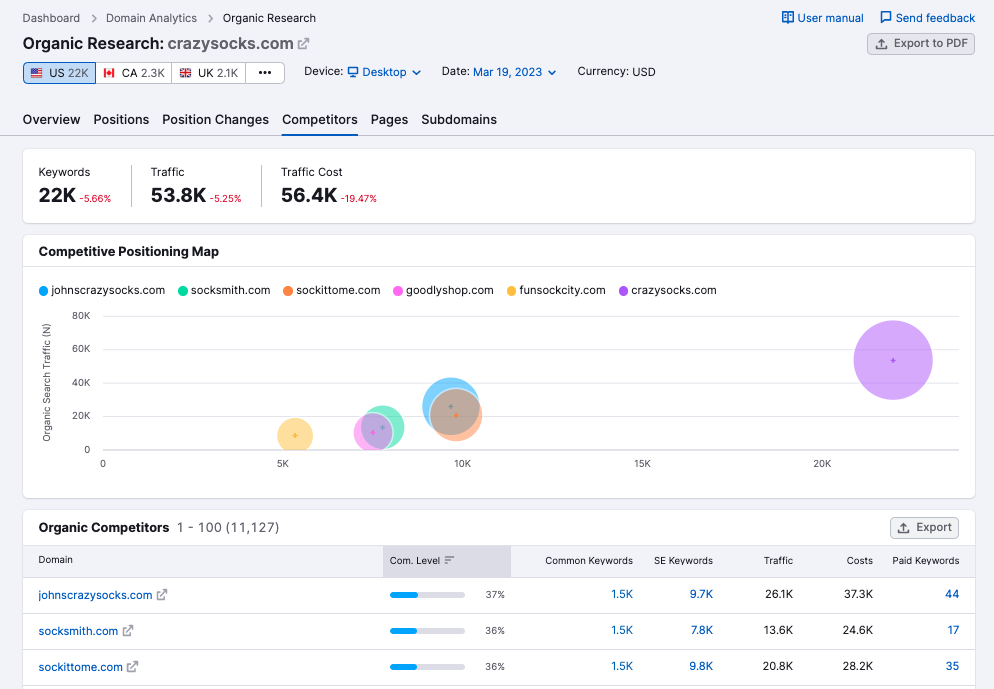The height and width of the screenshot is (689, 994).
Task: Click johnscrazysocks.com Paid Keywords value 44
Action: (x=952, y=595)
